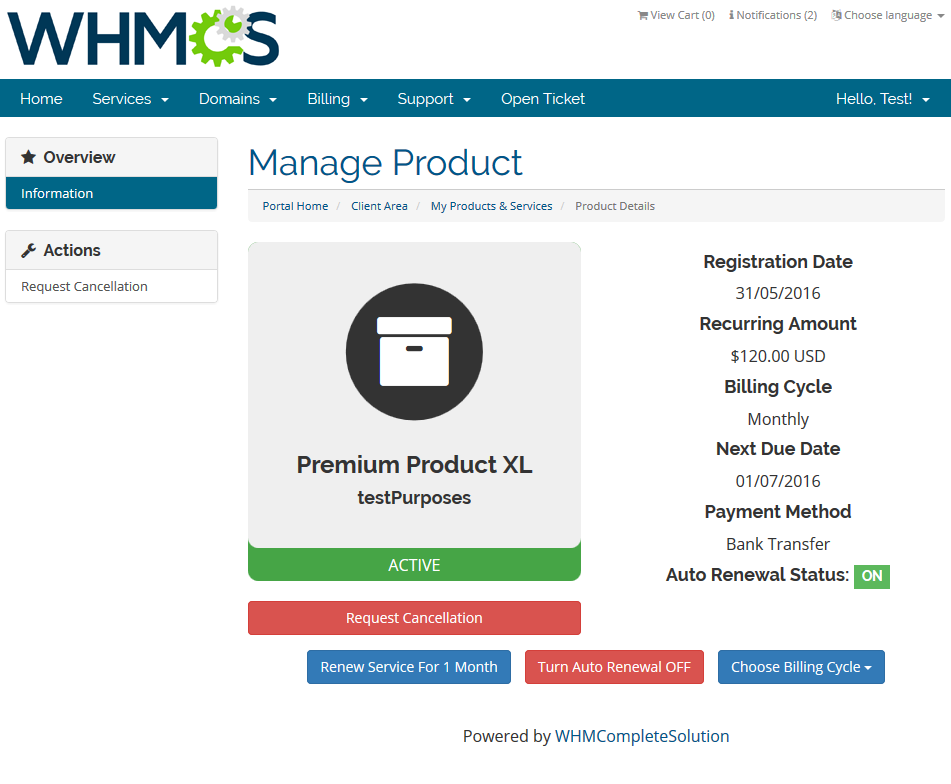Click the Actions wrench icon
The height and width of the screenshot is (784, 951).
pos(29,250)
